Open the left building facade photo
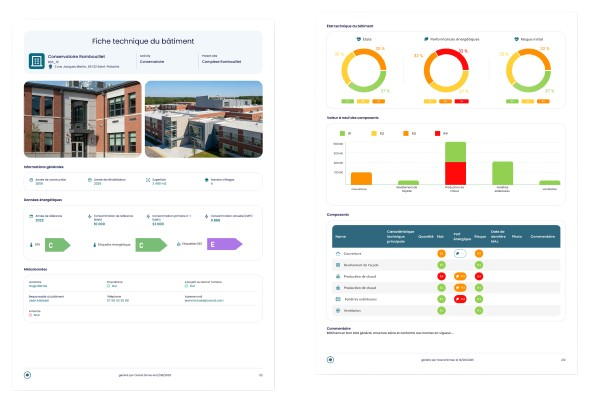The height and width of the screenshot is (415, 602). (82, 118)
